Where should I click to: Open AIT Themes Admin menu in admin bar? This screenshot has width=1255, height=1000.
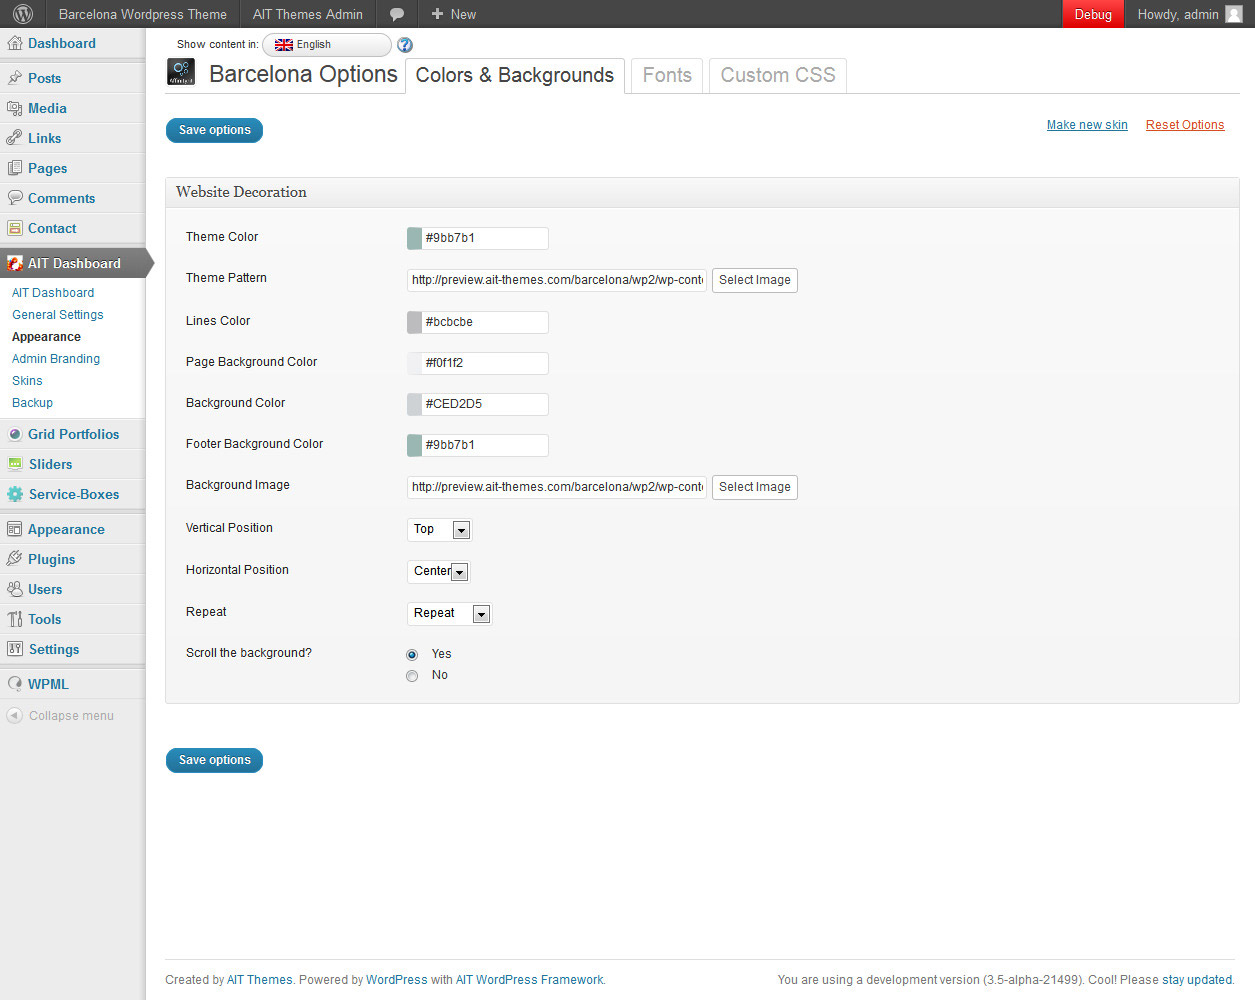(308, 14)
